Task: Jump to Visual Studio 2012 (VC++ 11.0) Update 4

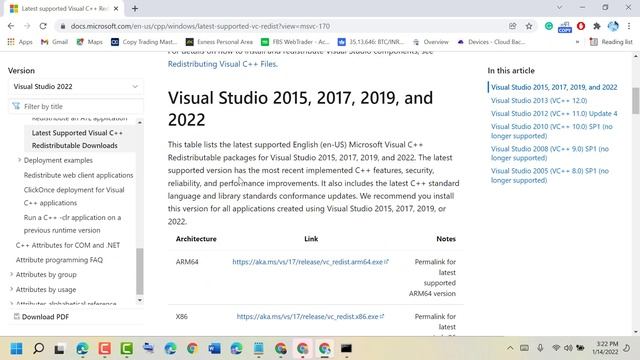Action: pyautogui.click(x=554, y=113)
